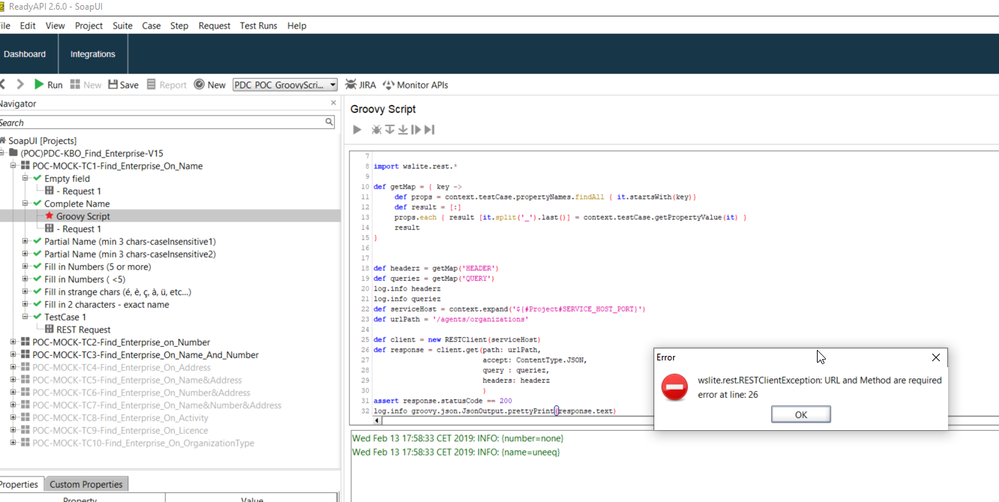
Task: Open the Suite menu
Action: pos(122,25)
